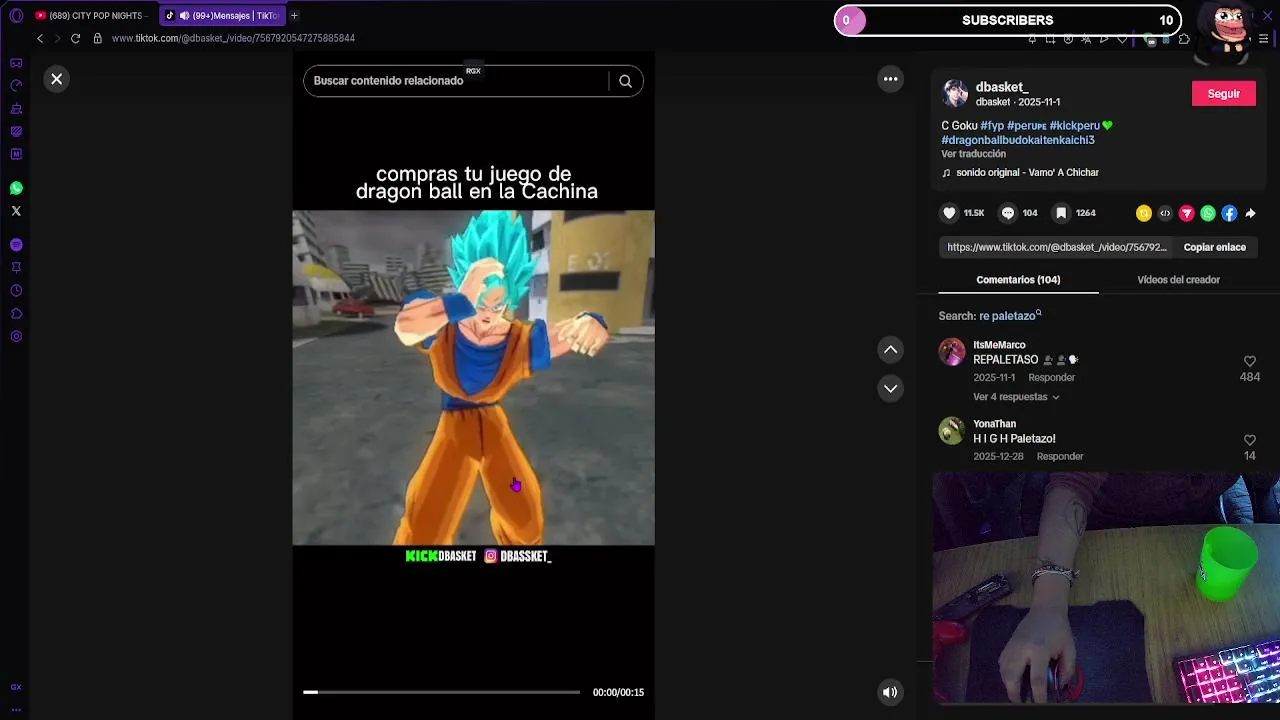Open the #kickperu hashtag link
The image size is (1280, 720).
pyautogui.click(x=1075, y=126)
